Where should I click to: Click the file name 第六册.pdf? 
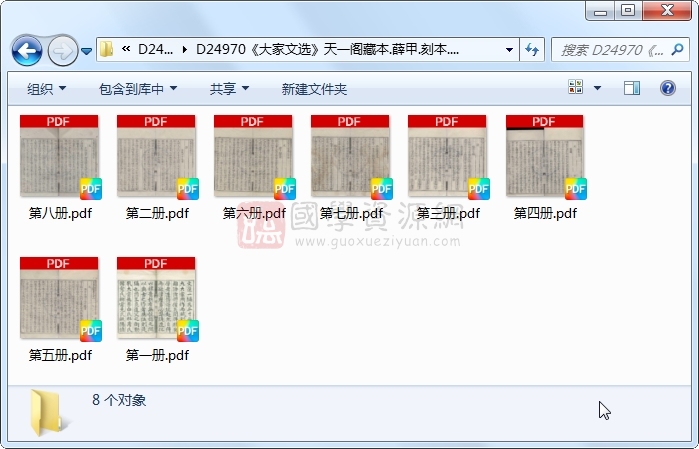tap(254, 213)
